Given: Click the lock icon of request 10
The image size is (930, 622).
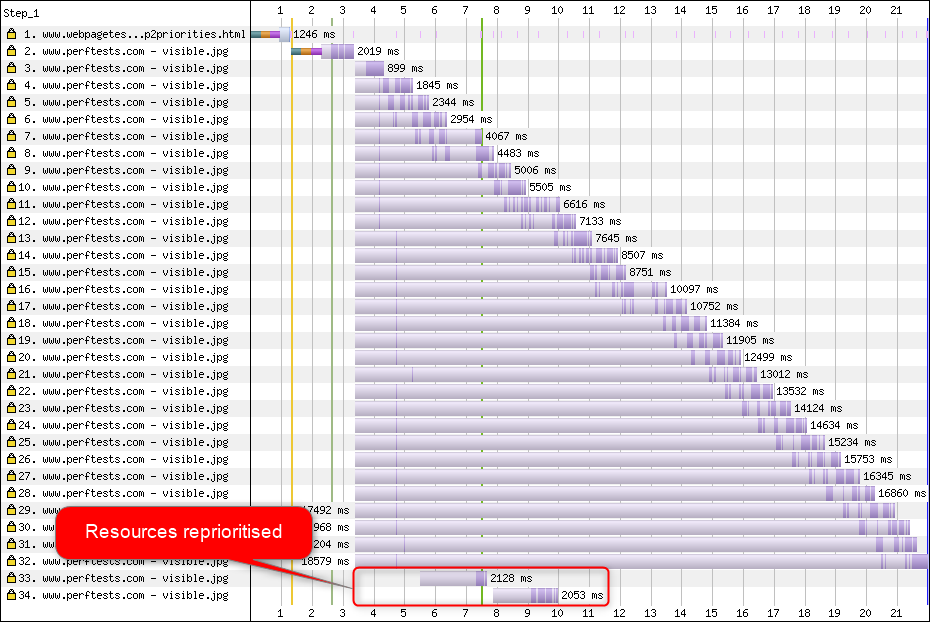Looking at the screenshot, I should pos(11,187).
